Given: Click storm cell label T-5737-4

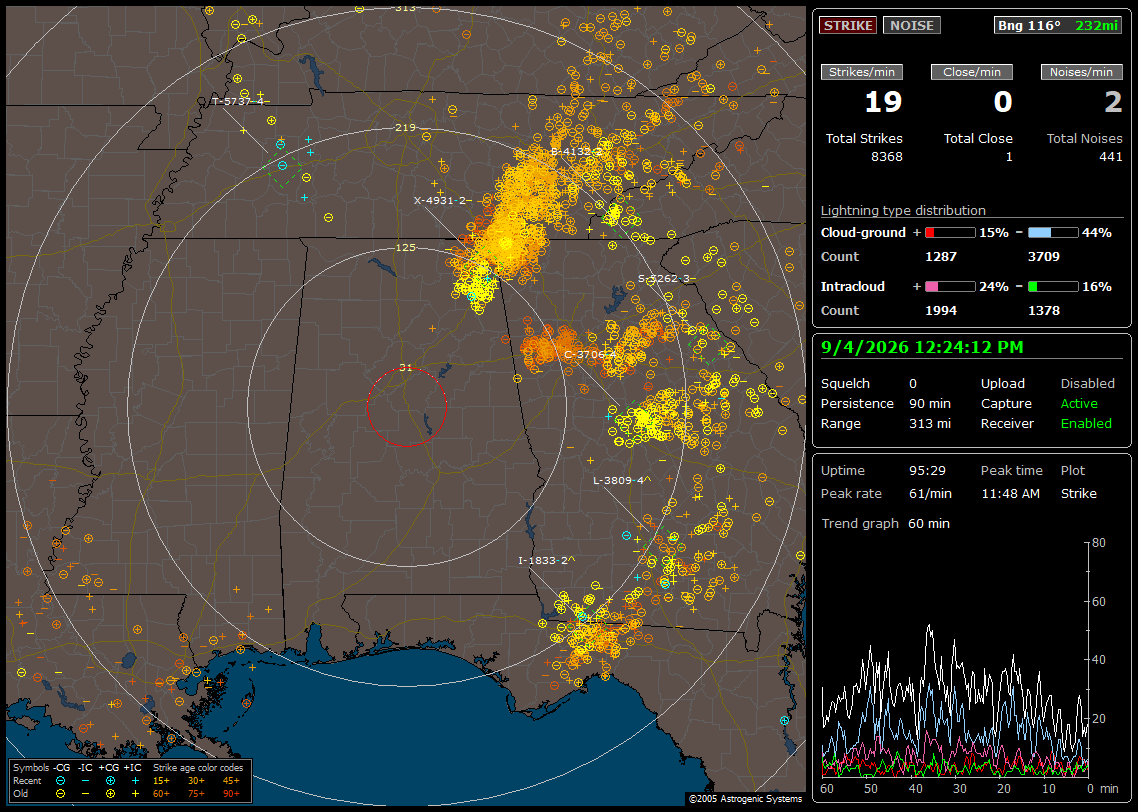Looking at the screenshot, I should [238, 101].
